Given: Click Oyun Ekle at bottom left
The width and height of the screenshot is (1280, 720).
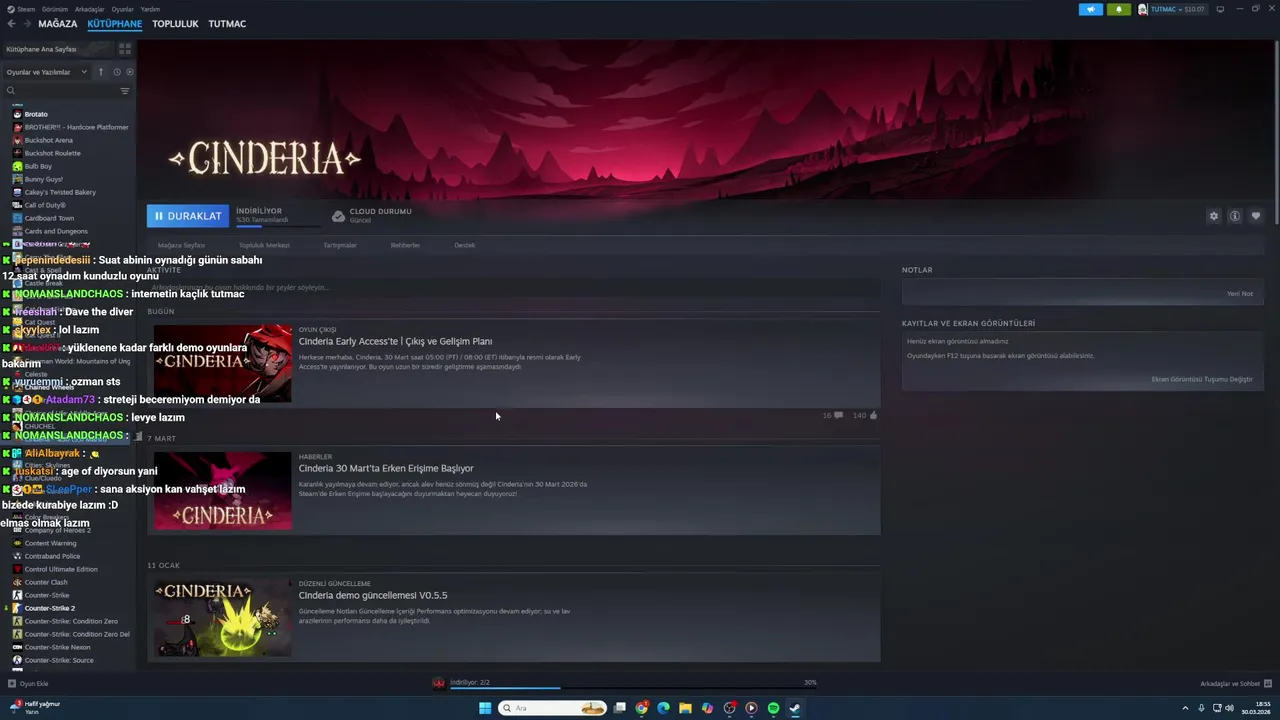Looking at the screenshot, I should tap(28, 684).
